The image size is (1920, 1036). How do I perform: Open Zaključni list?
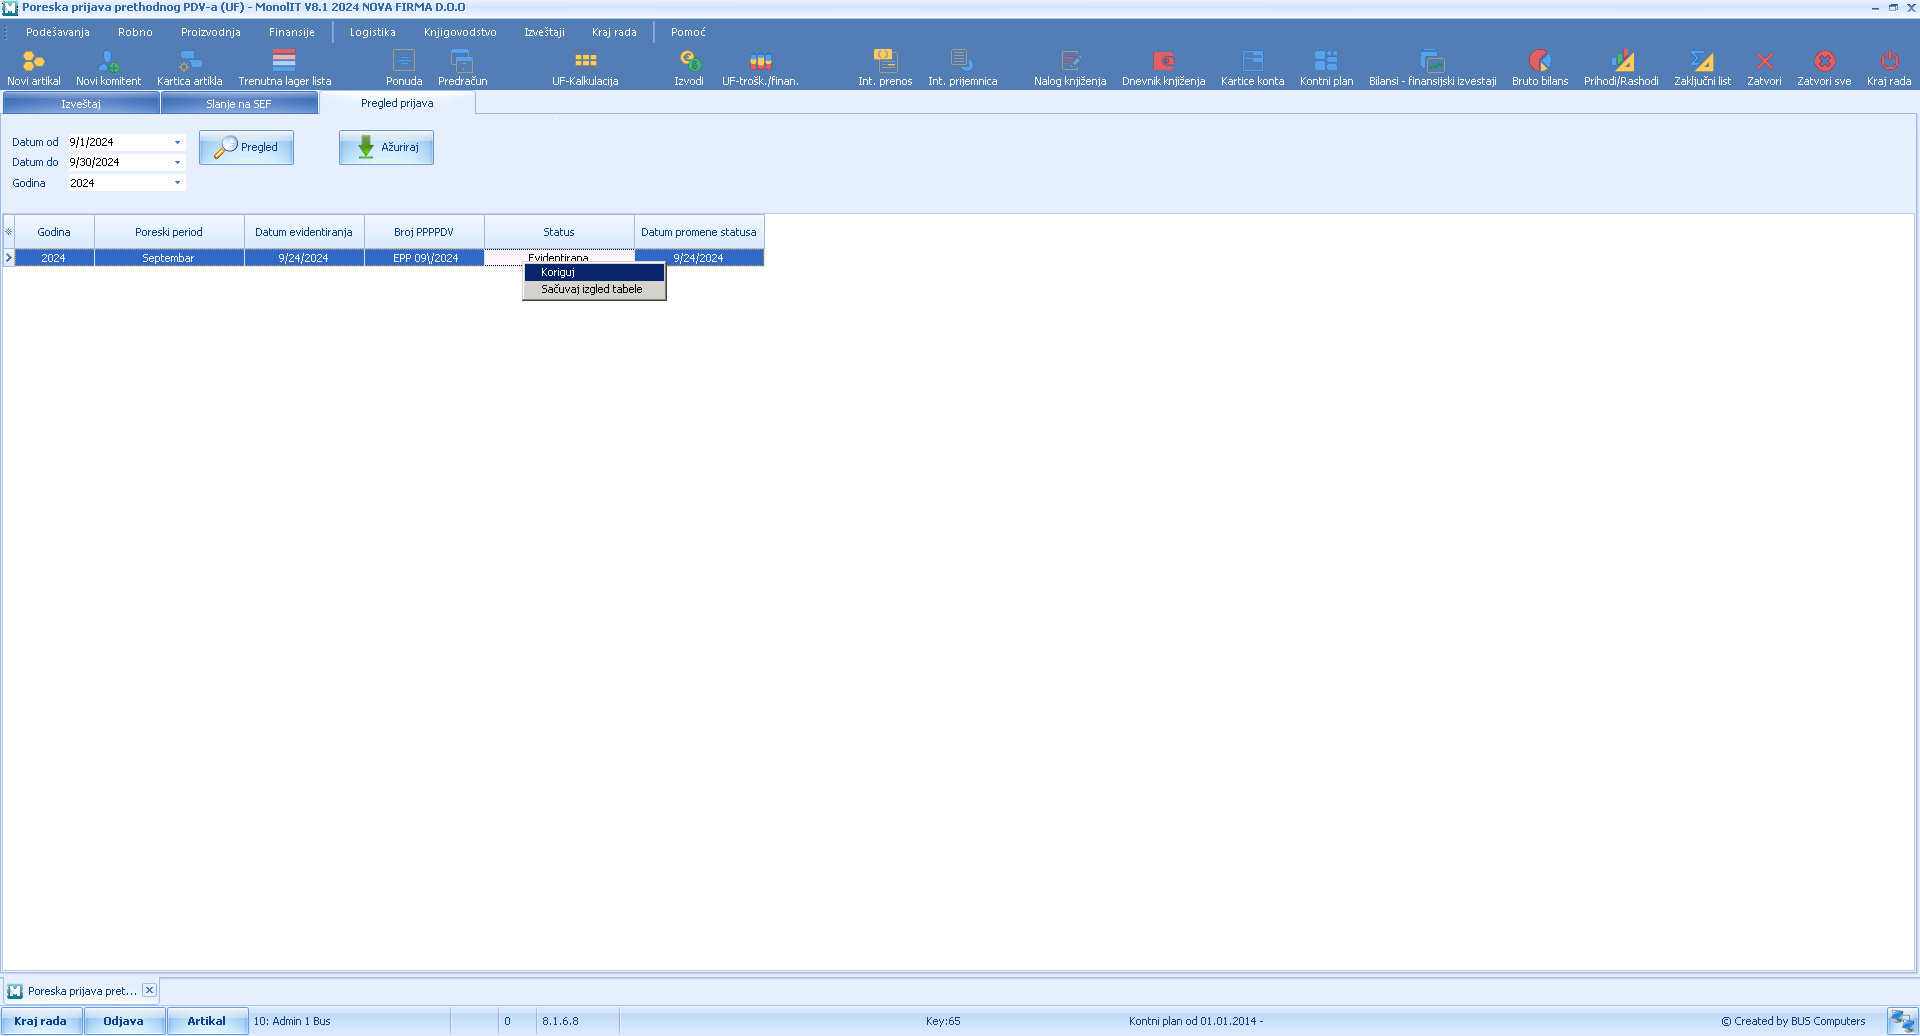[x=1702, y=68]
